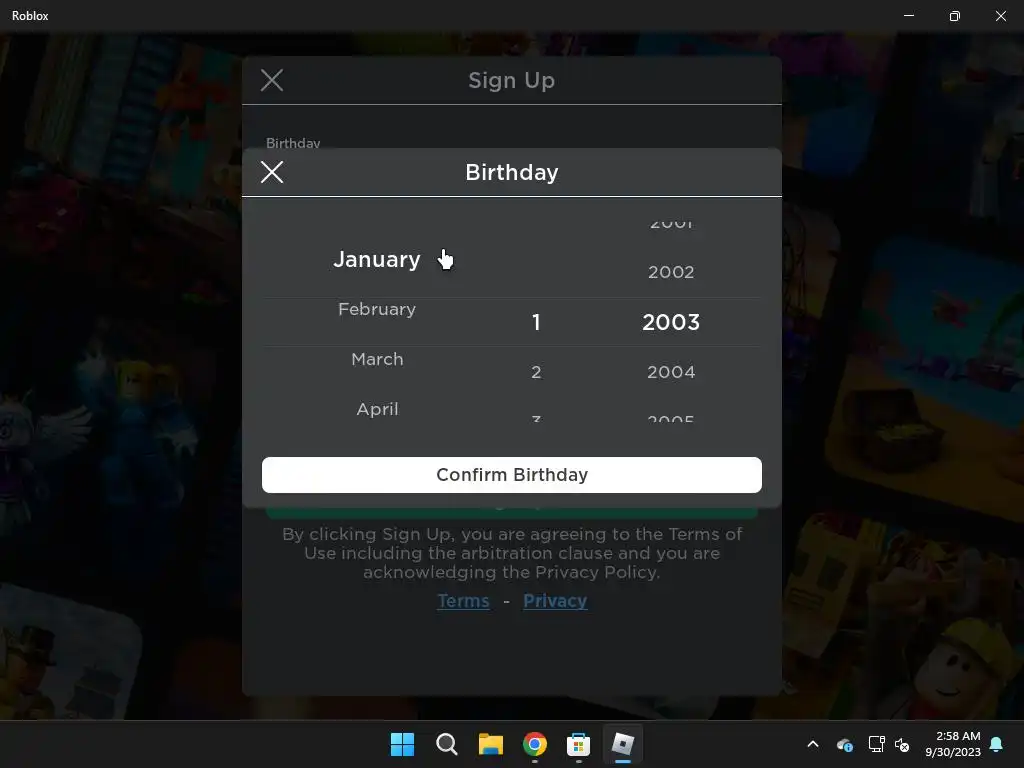Select day 1 in the day column
This screenshot has height=768, width=1024.
coord(536,322)
